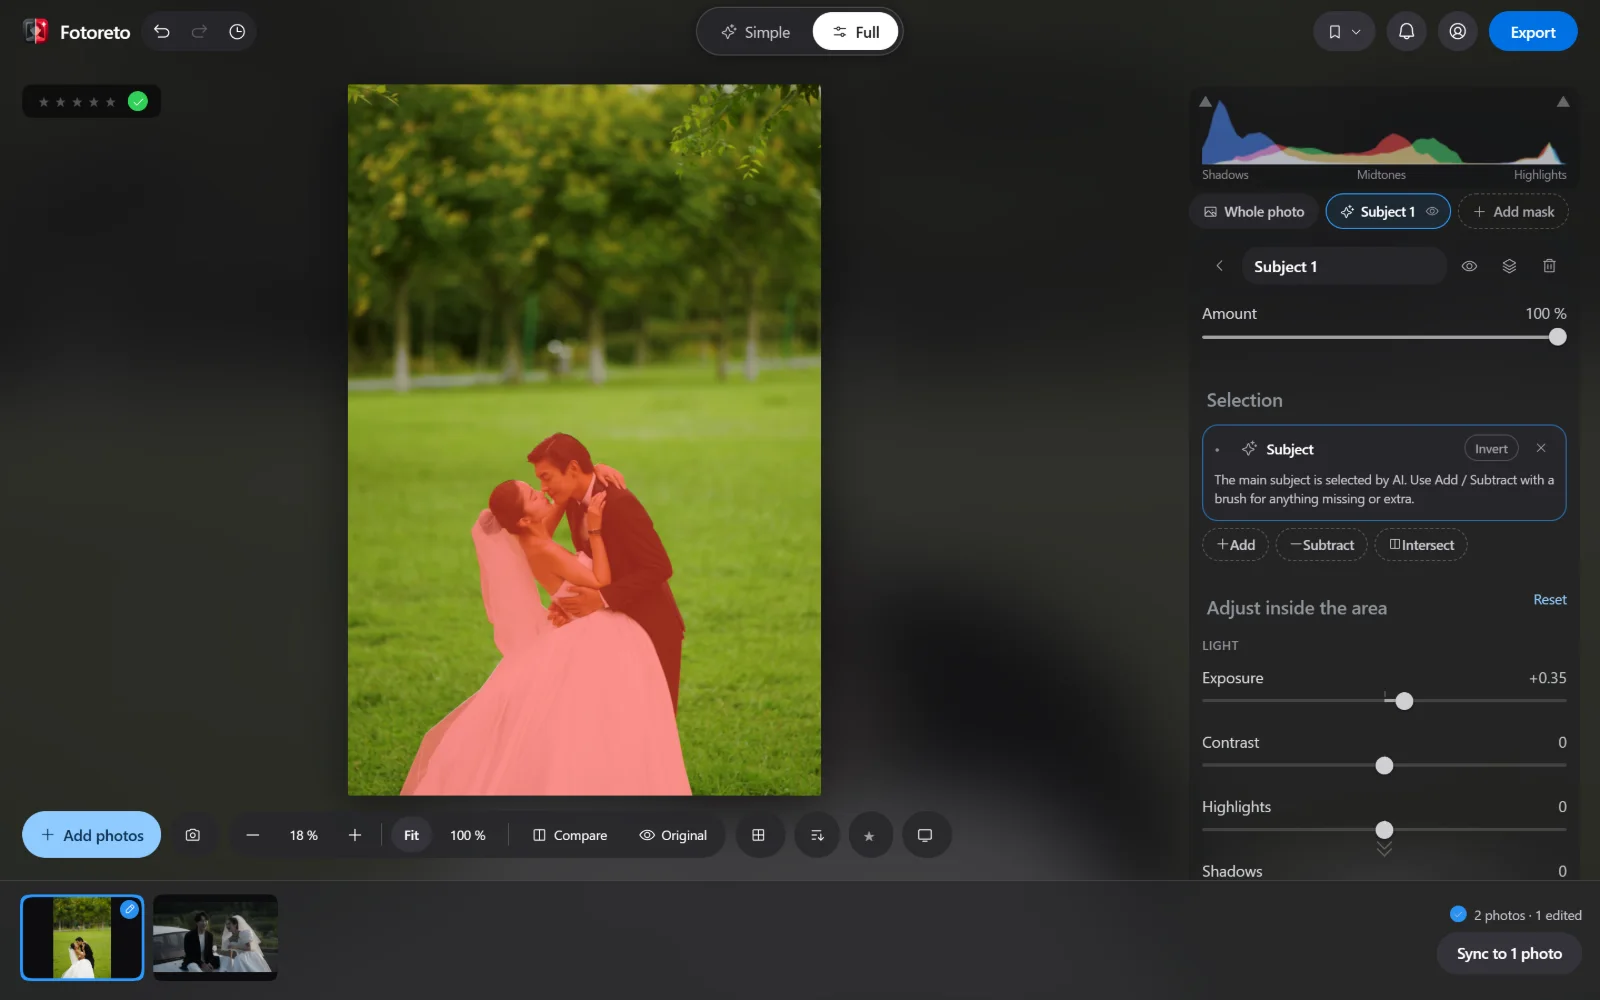Screen dimensions: 1600x1000
Task: Open the edit history clock icon
Action: tap(237, 32)
